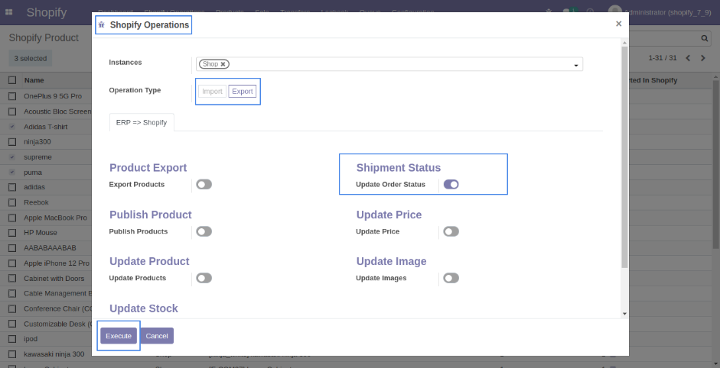Image resolution: width=720 pixels, height=368 pixels.
Task: Click the Update Image section heading
Action: tap(391, 261)
